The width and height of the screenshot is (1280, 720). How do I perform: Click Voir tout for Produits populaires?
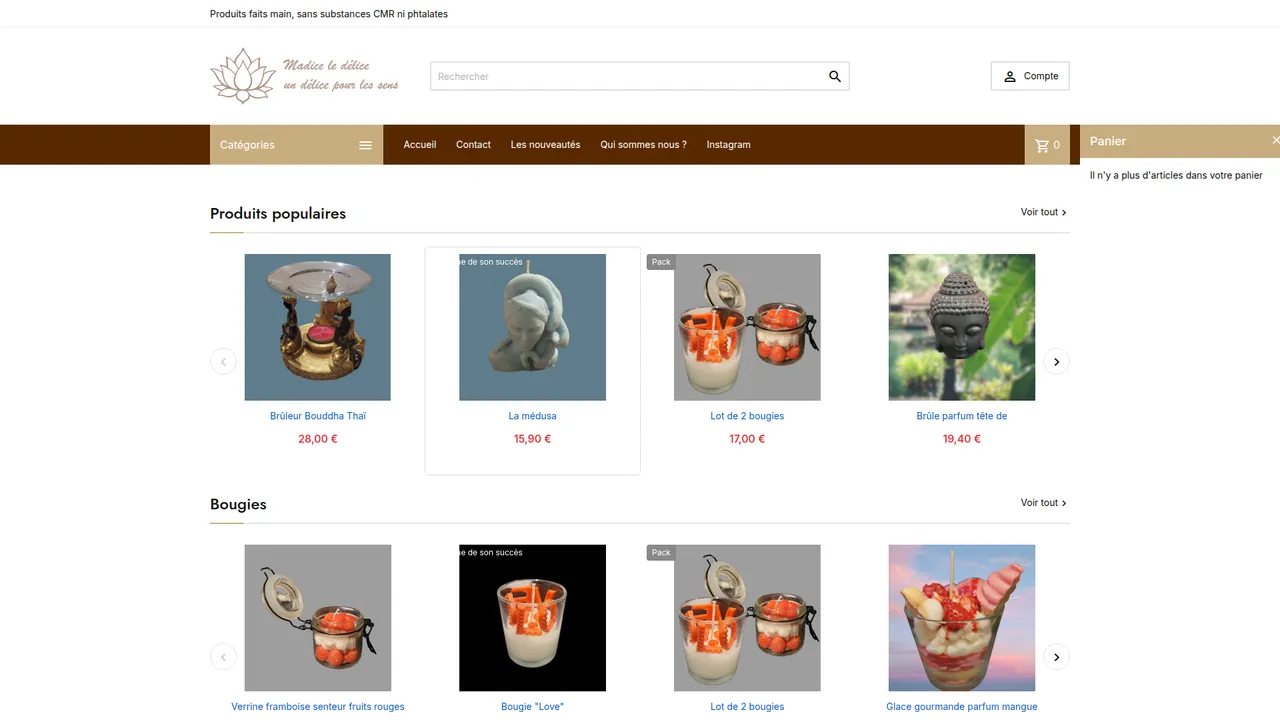1044,212
